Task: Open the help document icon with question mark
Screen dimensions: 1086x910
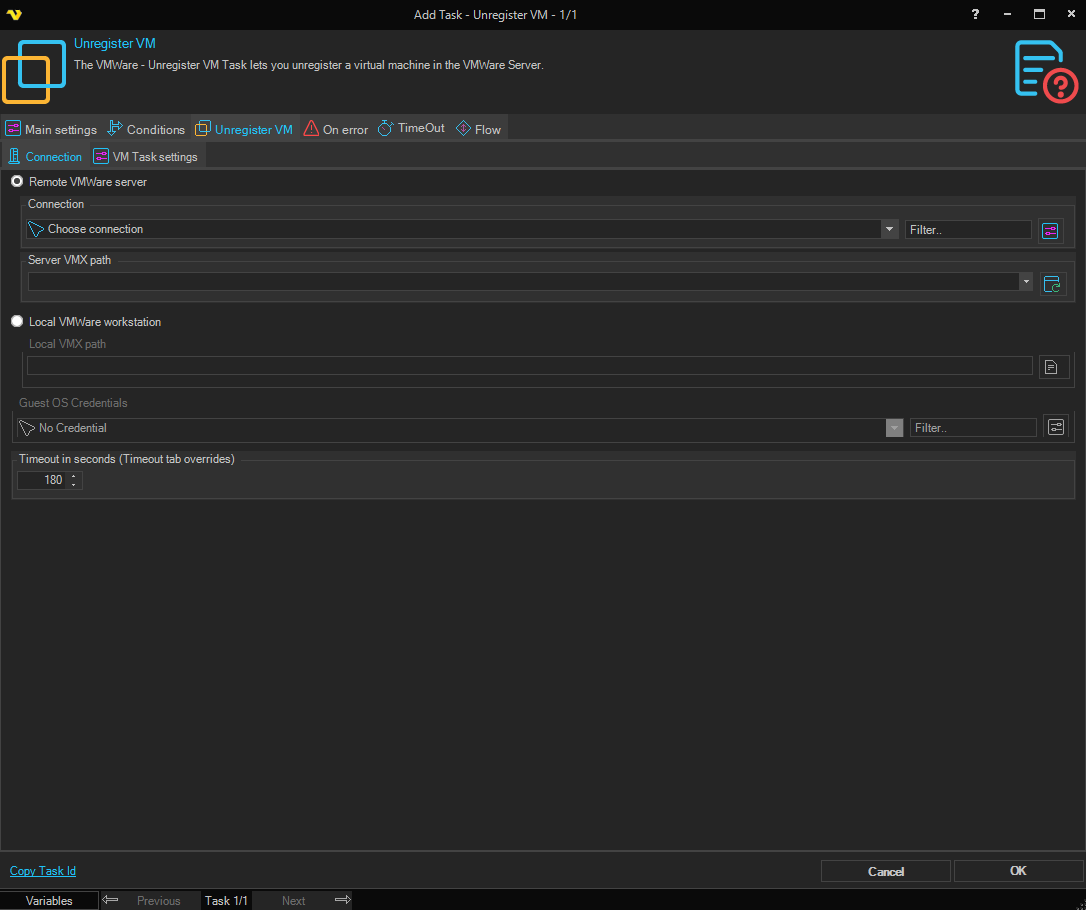Action: (x=1045, y=71)
